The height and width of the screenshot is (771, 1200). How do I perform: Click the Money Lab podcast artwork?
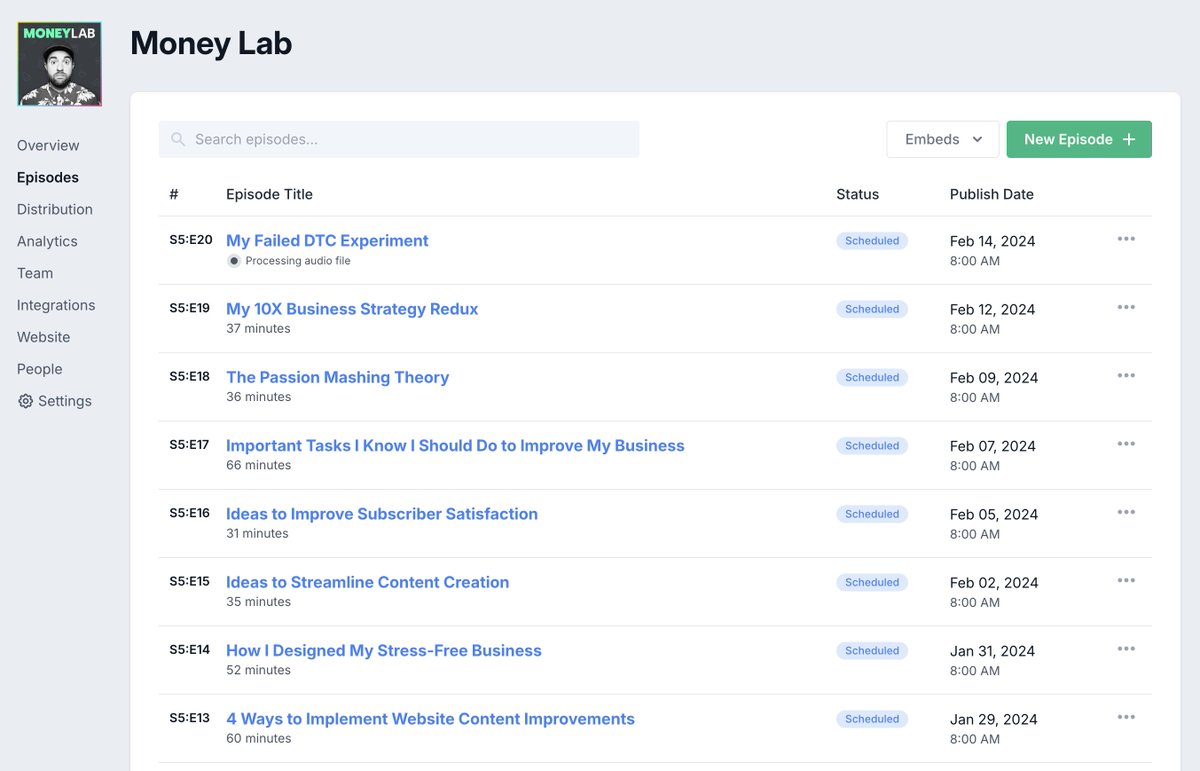click(x=59, y=64)
